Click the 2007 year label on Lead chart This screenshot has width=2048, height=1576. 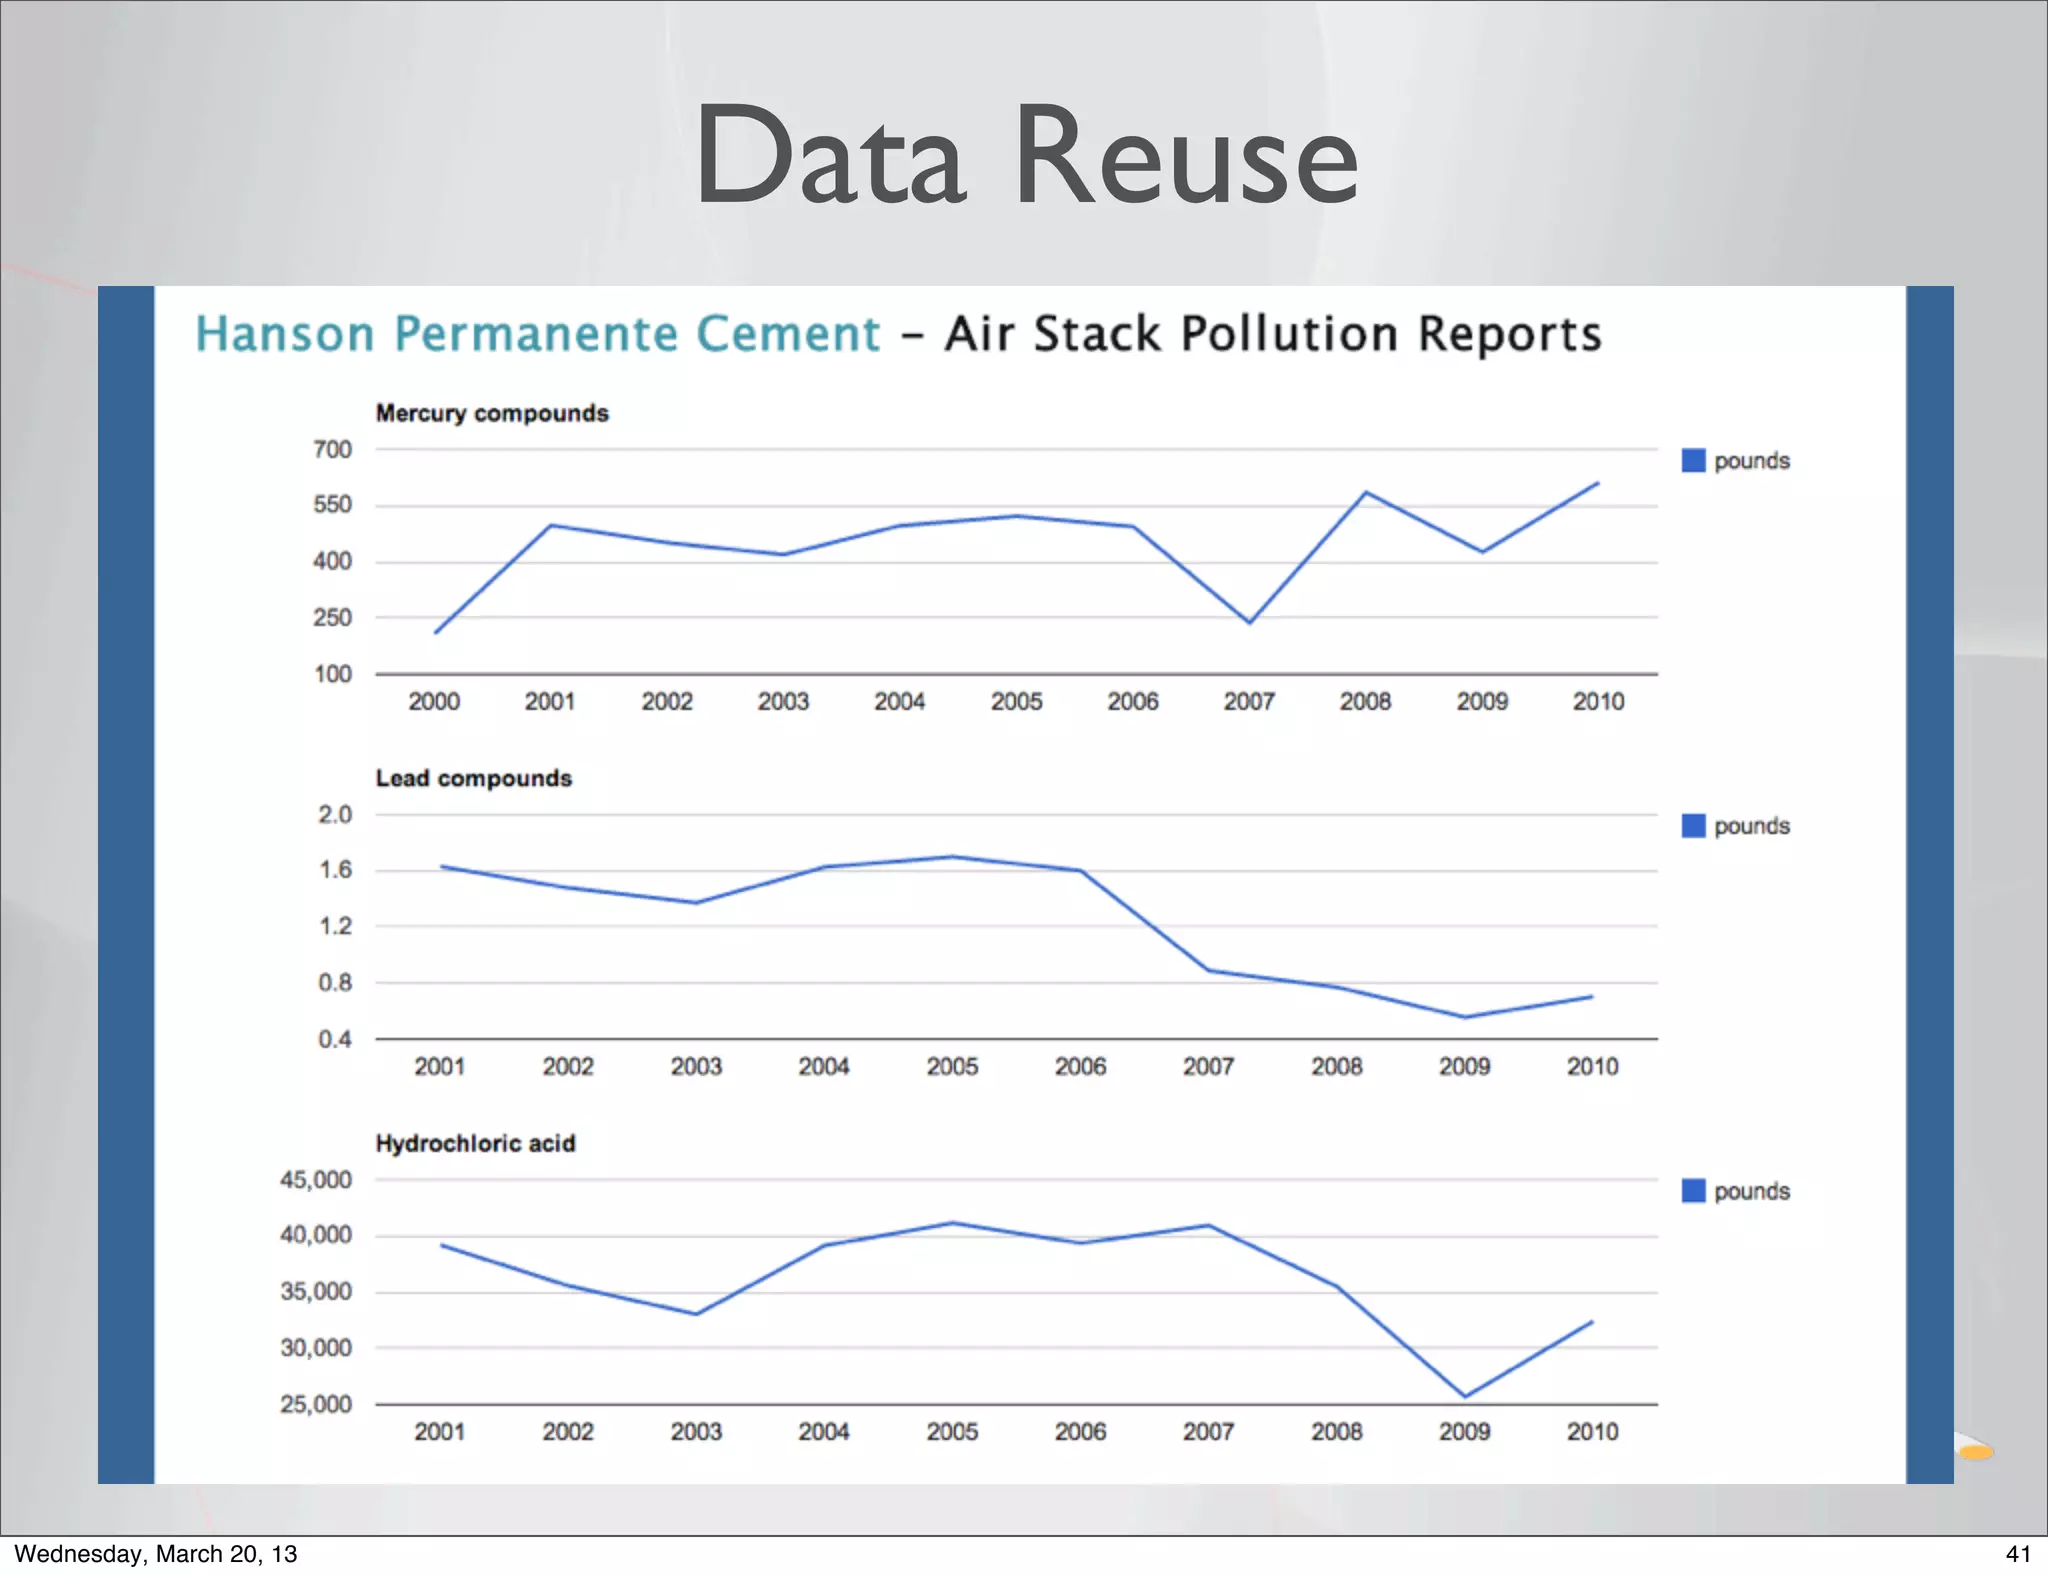pos(1209,1066)
